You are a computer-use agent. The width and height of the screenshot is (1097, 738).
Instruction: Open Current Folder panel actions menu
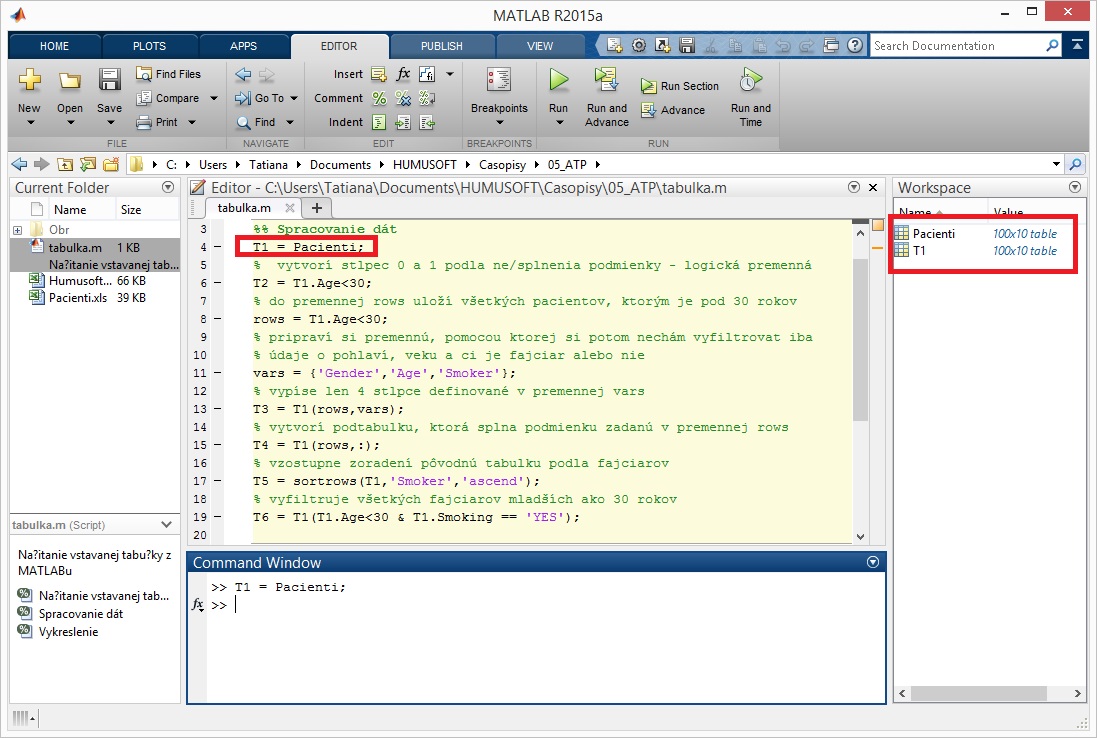click(x=168, y=187)
